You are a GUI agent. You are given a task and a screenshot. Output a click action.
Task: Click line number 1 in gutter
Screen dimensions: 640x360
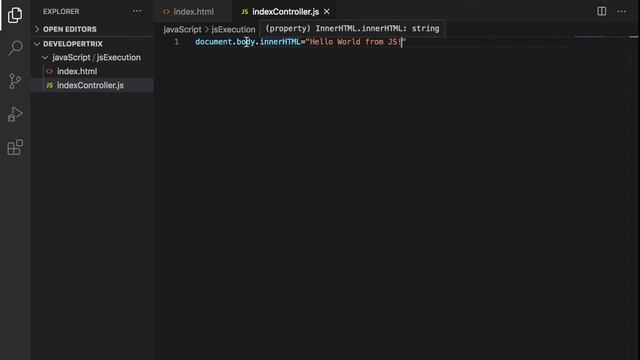coord(176,42)
